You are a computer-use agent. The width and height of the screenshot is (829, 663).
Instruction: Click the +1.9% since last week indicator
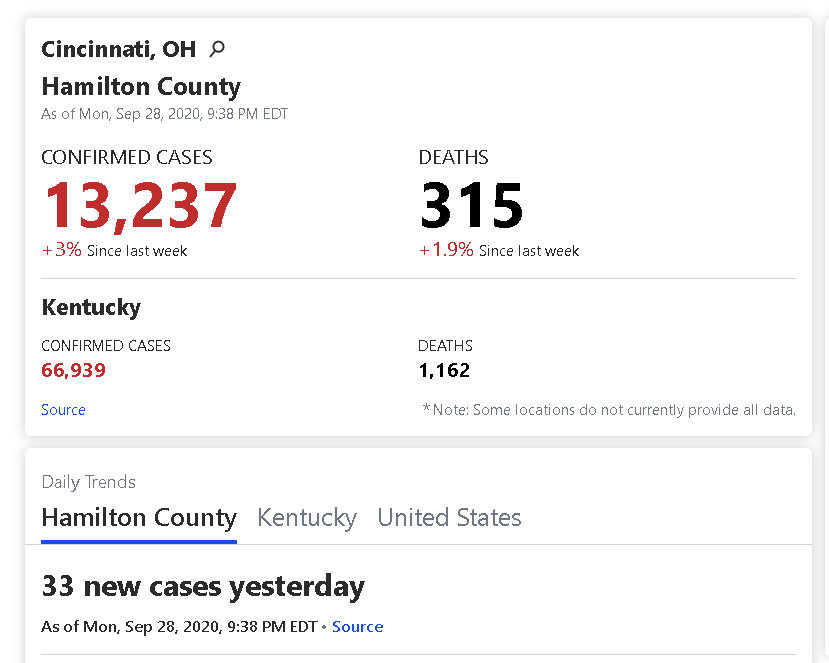coord(499,250)
